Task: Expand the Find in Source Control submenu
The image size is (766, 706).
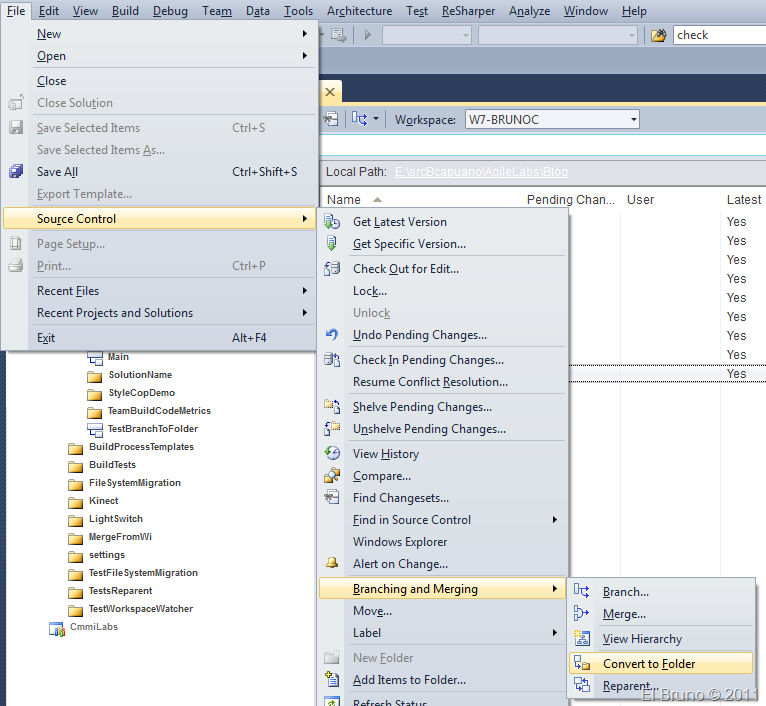Action: pos(555,520)
